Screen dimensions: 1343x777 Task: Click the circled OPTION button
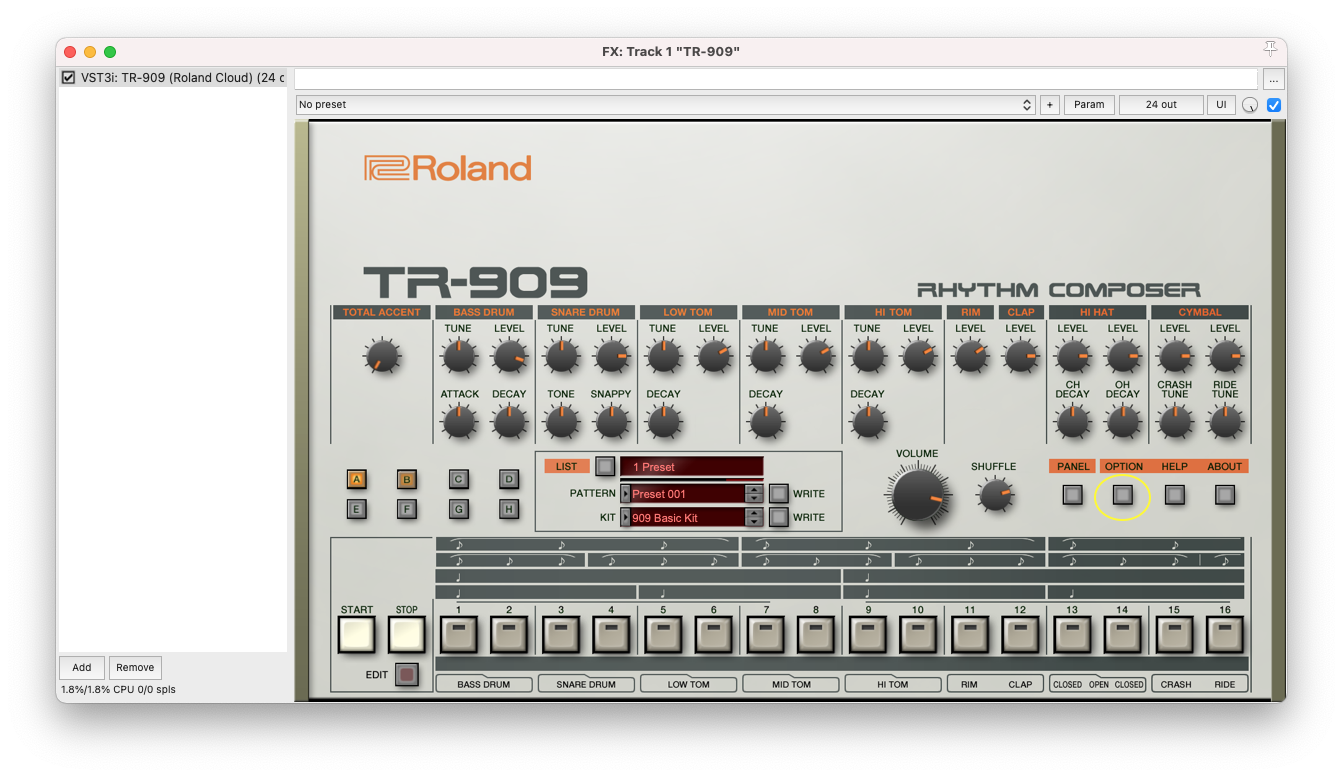[x=1122, y=495]
